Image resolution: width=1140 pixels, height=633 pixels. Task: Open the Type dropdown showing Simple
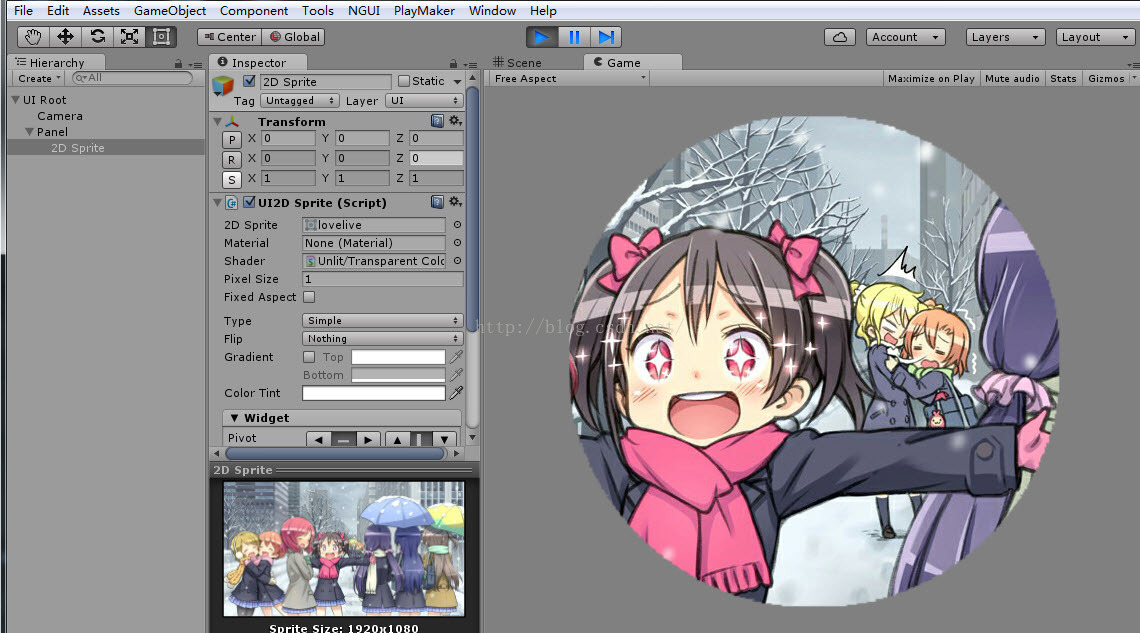pyautogui.click(x=382, y=320)
